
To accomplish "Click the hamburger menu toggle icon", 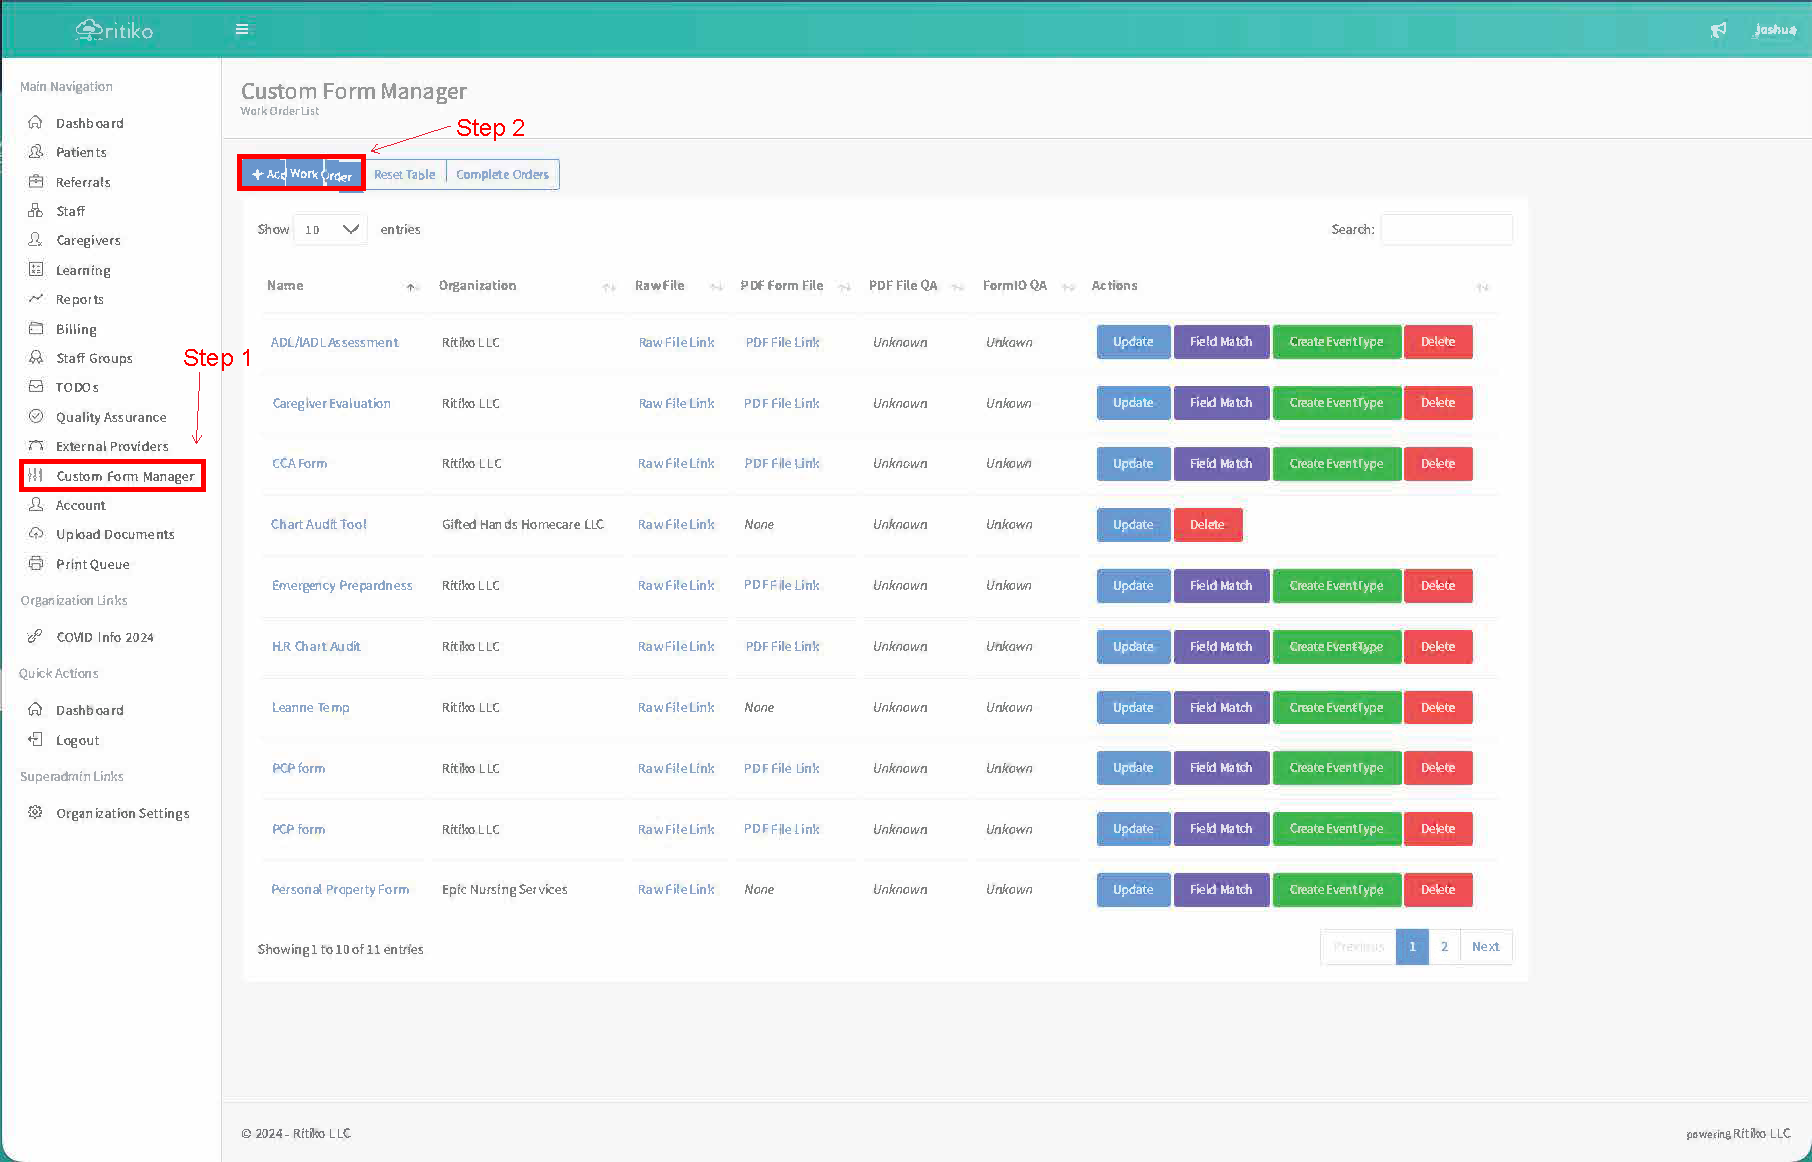I will [x=242, y=30].
